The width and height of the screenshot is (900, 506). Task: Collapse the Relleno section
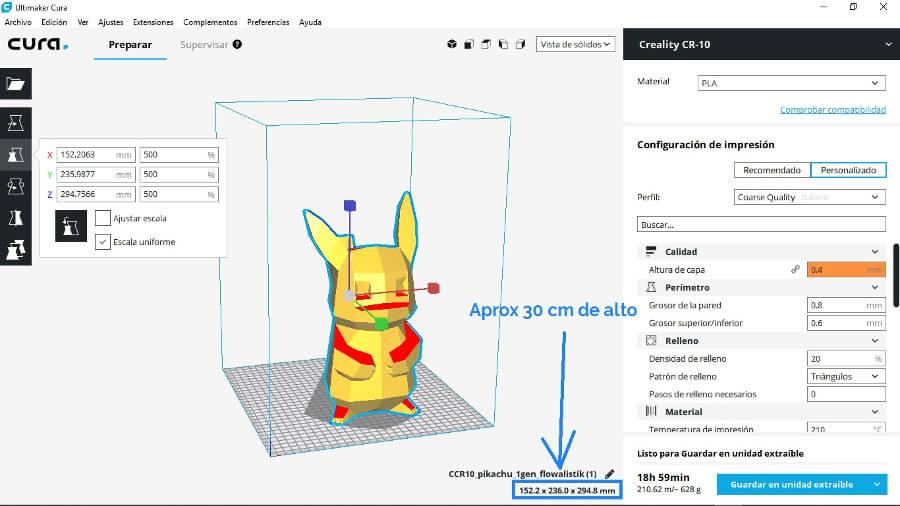tap(875, 340)
